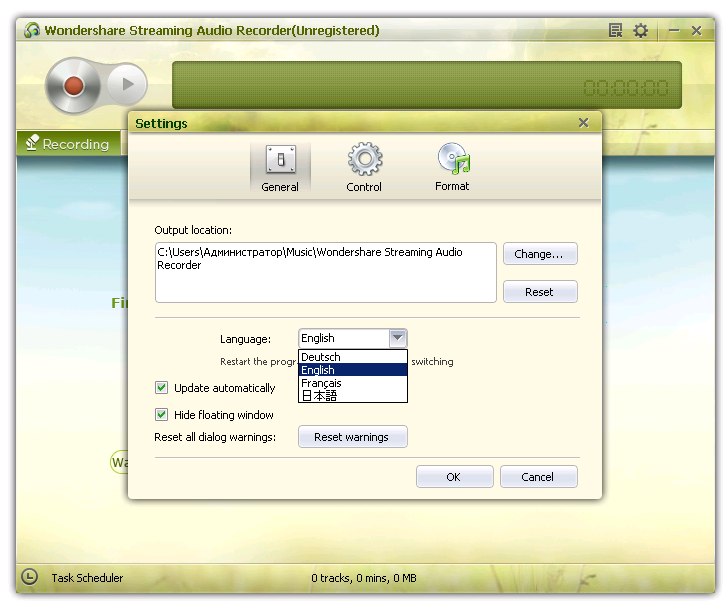Open the main window settings gear icon
The image size is (728, 611).
(641, 31)
